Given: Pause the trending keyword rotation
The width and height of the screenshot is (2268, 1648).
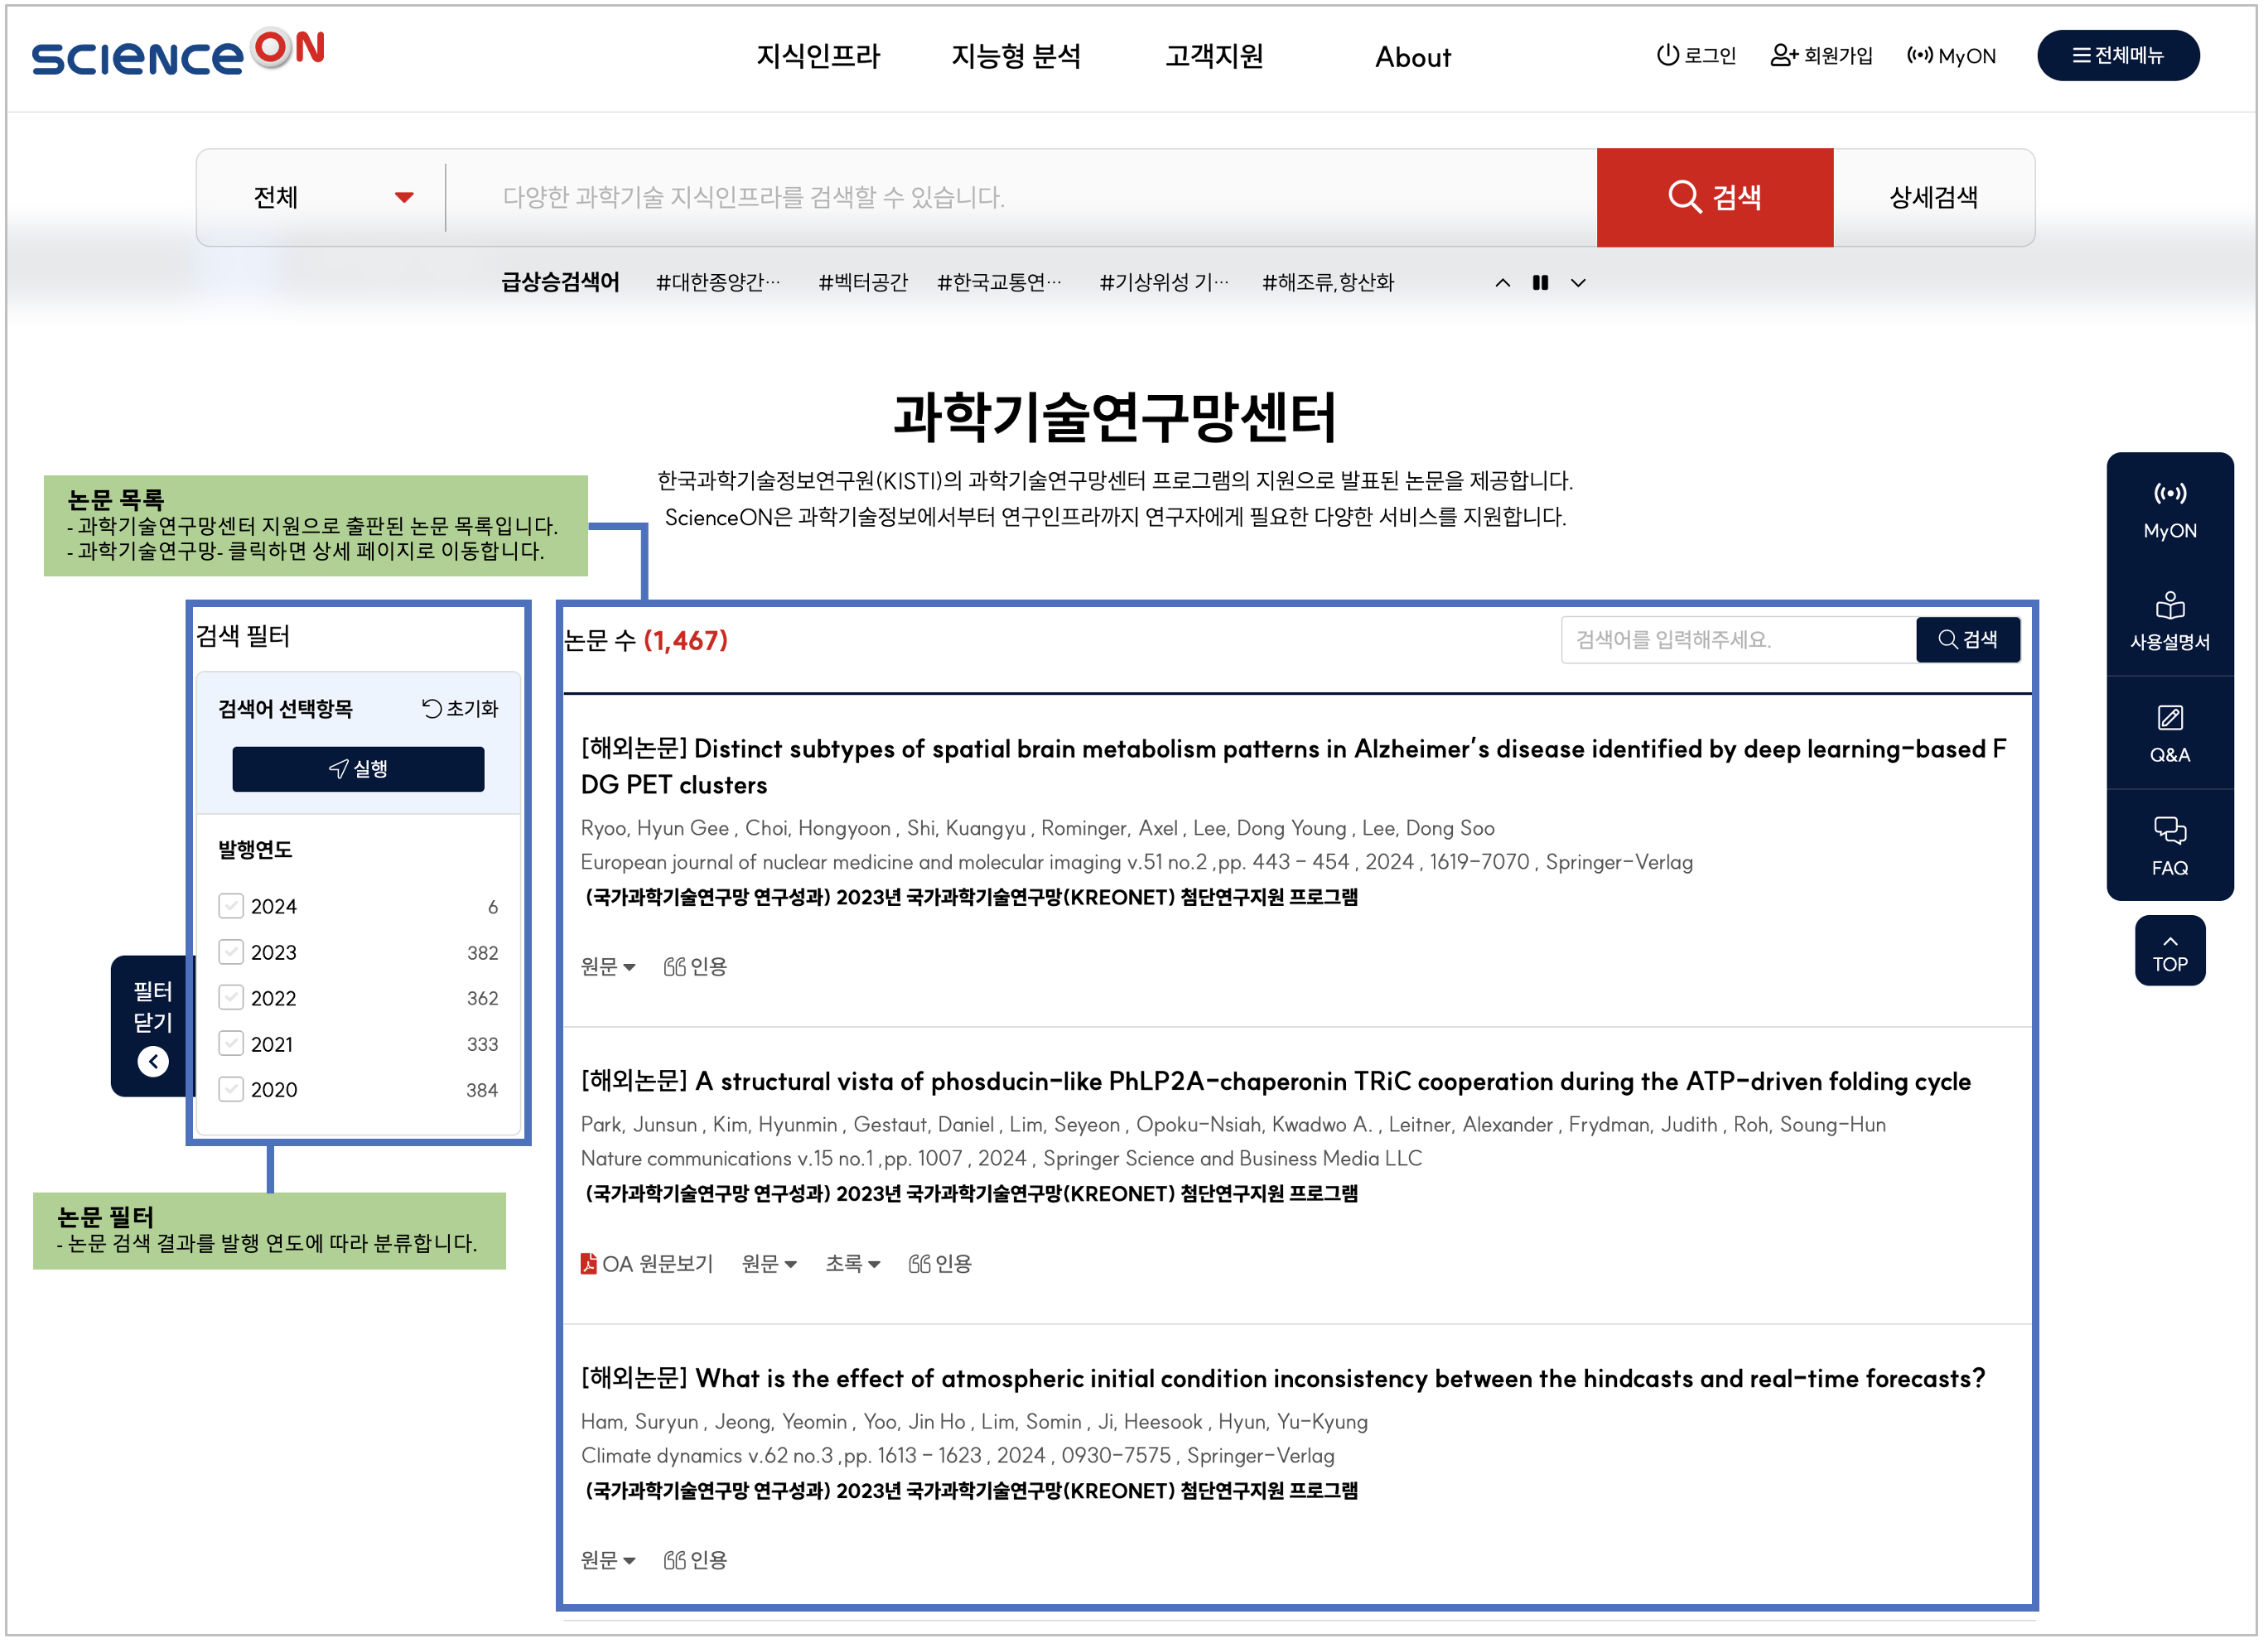Looking at the screenshot, I should (x=1541, y=283).
